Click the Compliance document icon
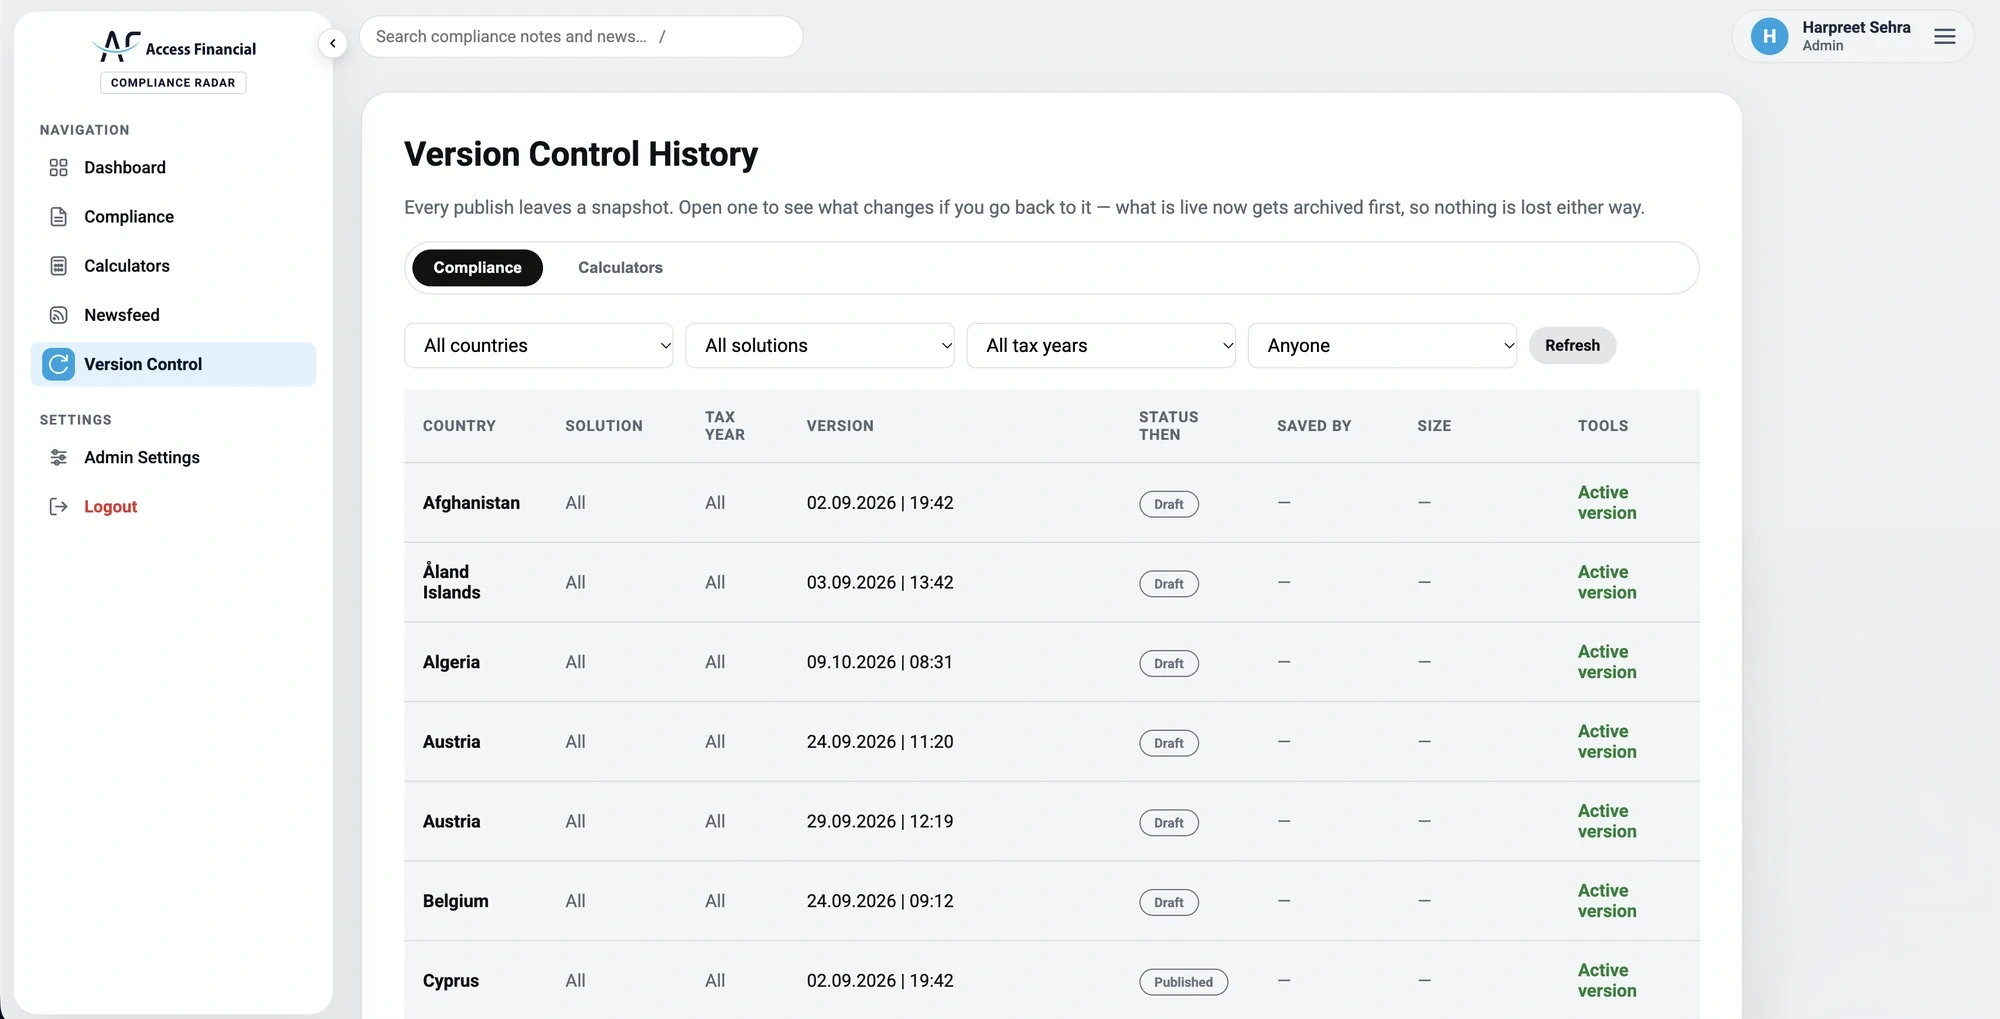2000x1019 pixels. (59, 216)
